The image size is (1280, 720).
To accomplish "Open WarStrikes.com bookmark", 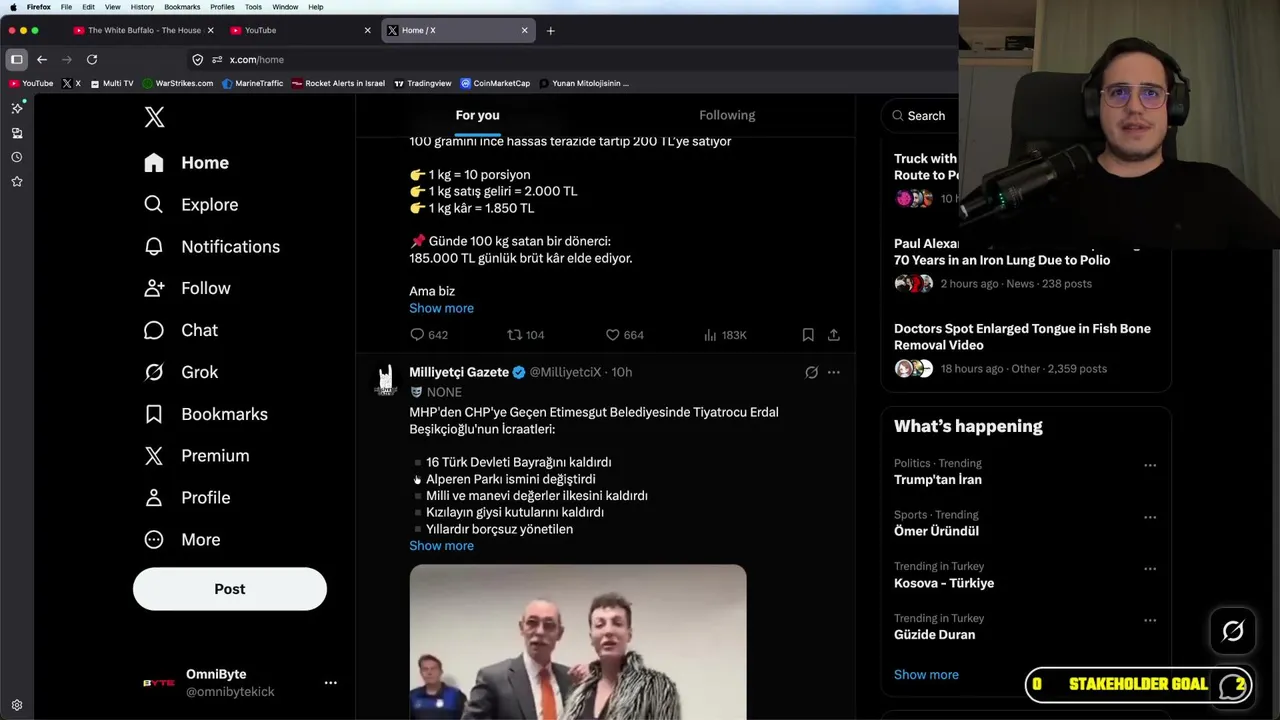I will point(178,84).
